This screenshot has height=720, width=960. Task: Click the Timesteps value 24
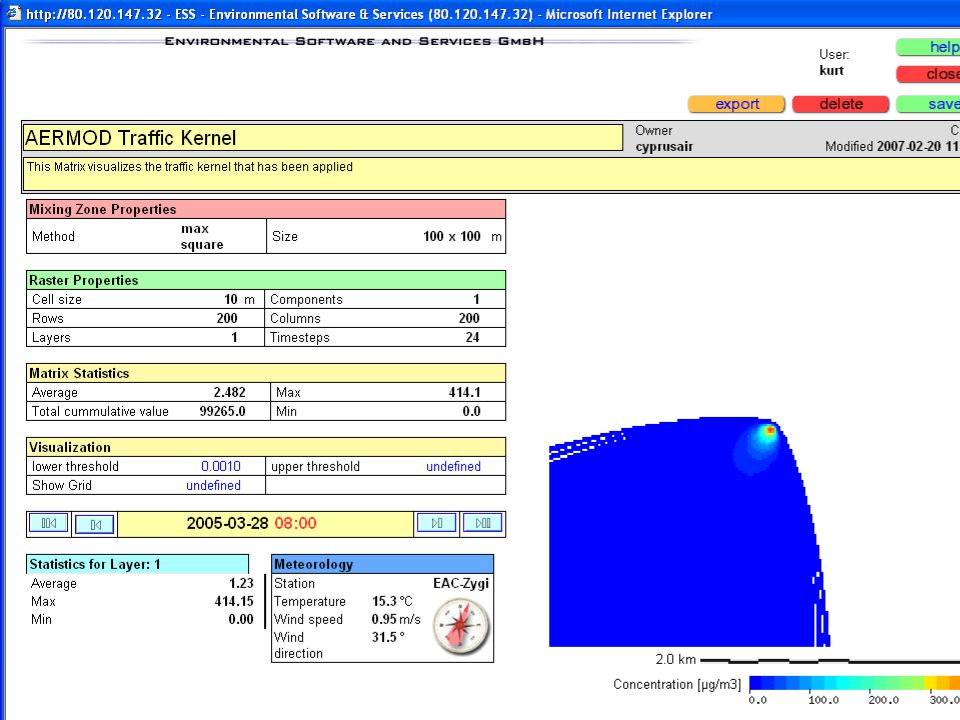pos(473,337)
